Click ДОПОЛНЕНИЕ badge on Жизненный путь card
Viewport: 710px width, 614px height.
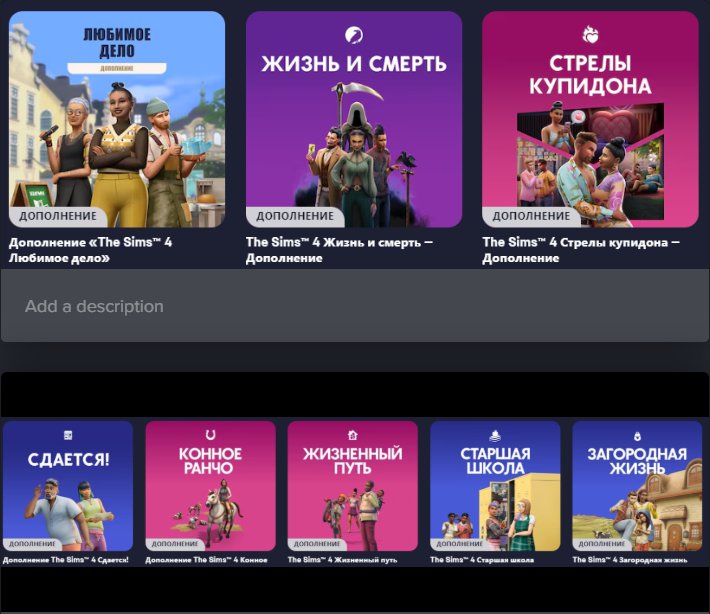tap(316, 544)
